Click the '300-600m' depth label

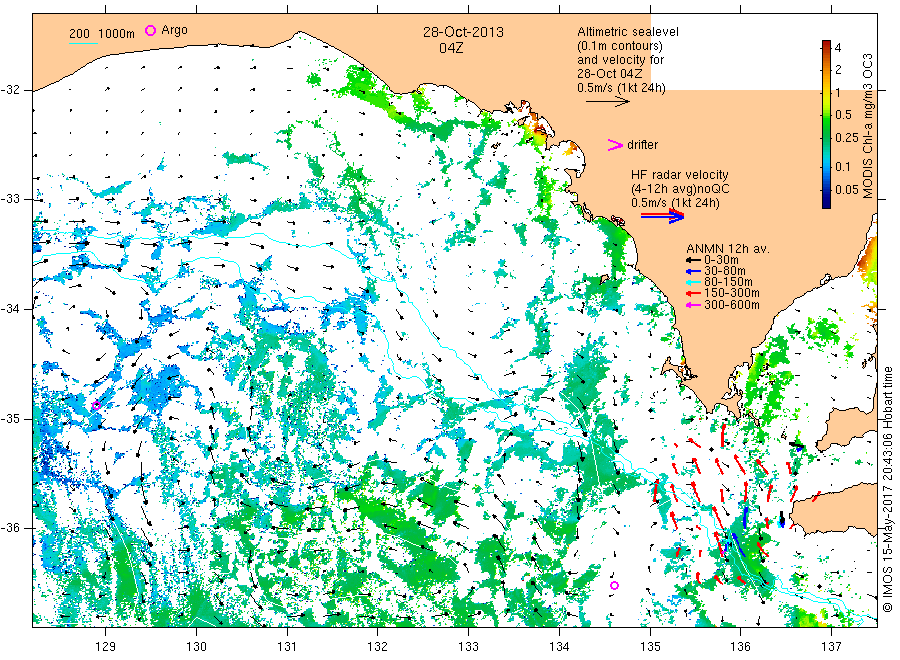pos(731,305)
